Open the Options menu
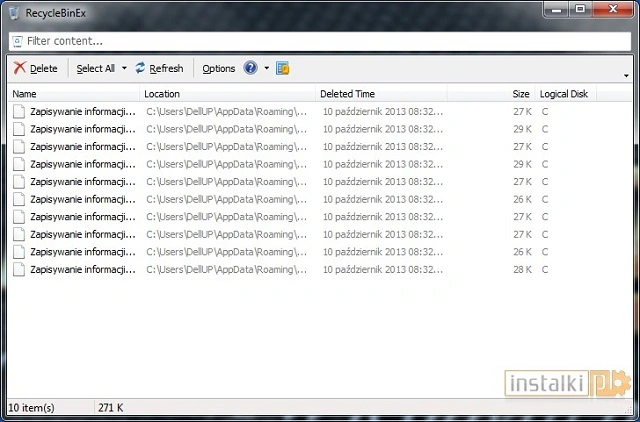Screen dimensions: 640x422 (x=218, y=68)
